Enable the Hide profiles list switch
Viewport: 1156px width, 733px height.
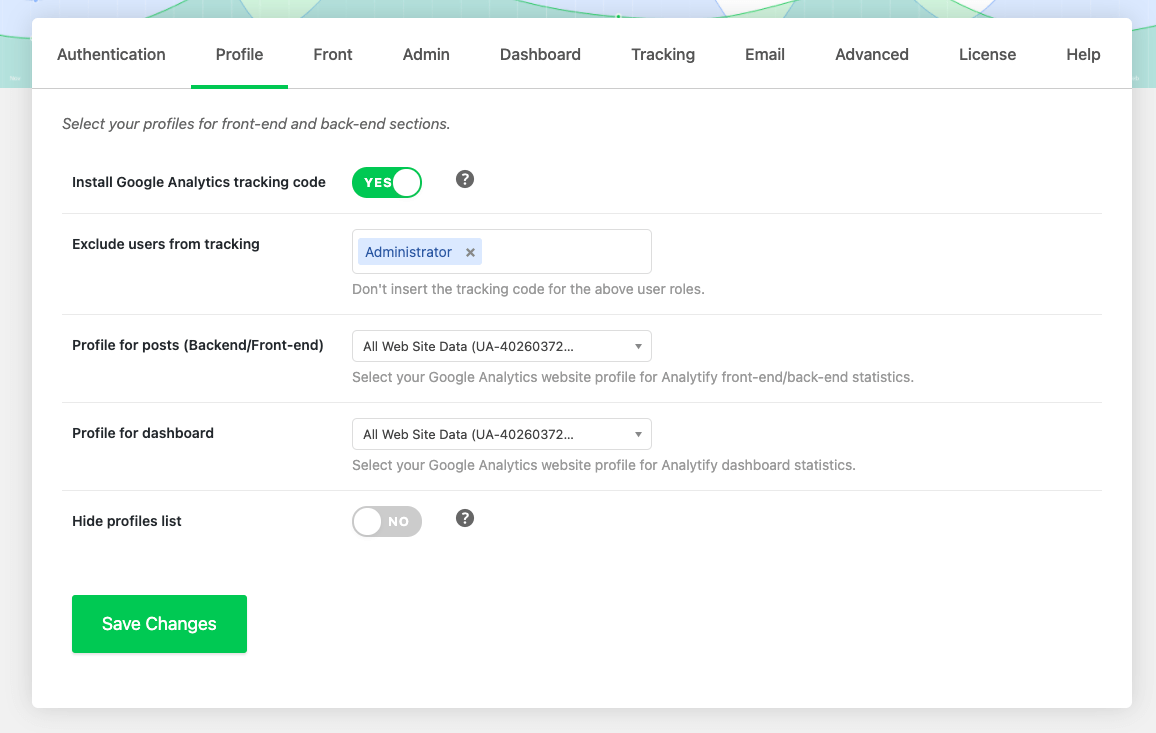point(387,522)
